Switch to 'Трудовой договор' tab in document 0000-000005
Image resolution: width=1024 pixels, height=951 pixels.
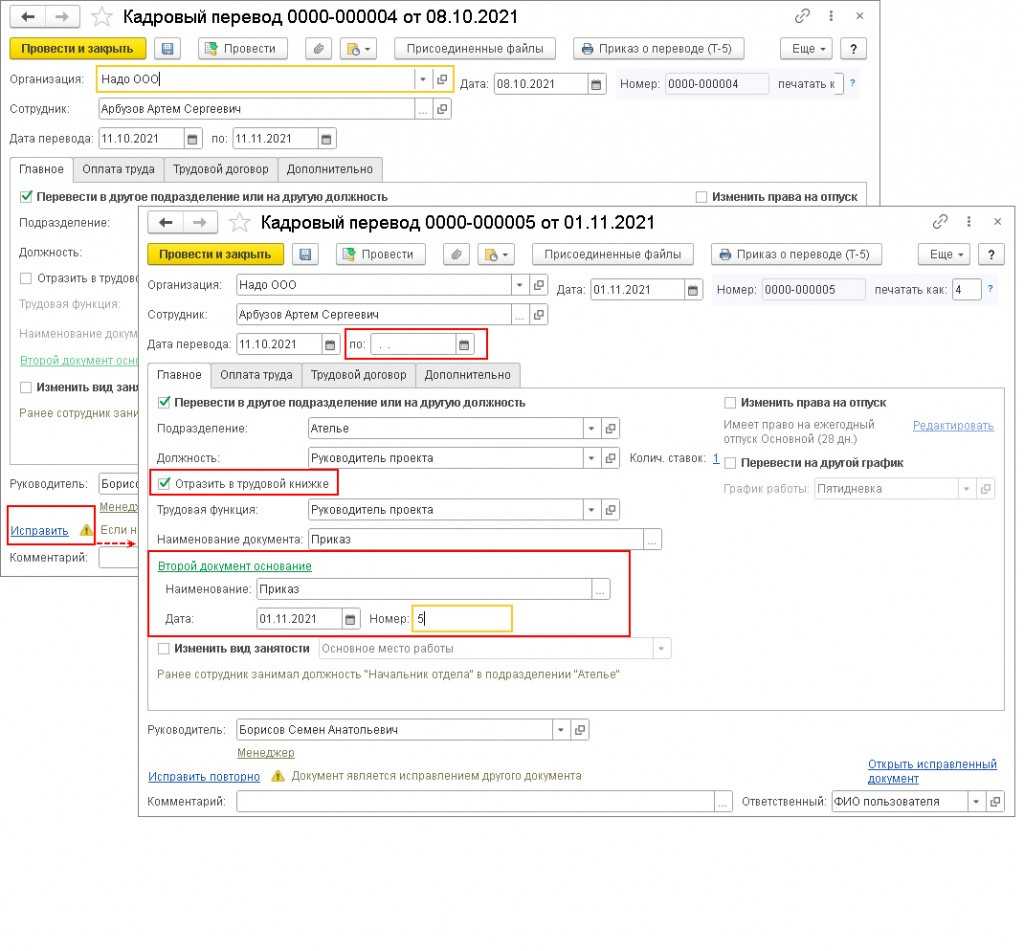pyautogui.click(x=358, y=375)
